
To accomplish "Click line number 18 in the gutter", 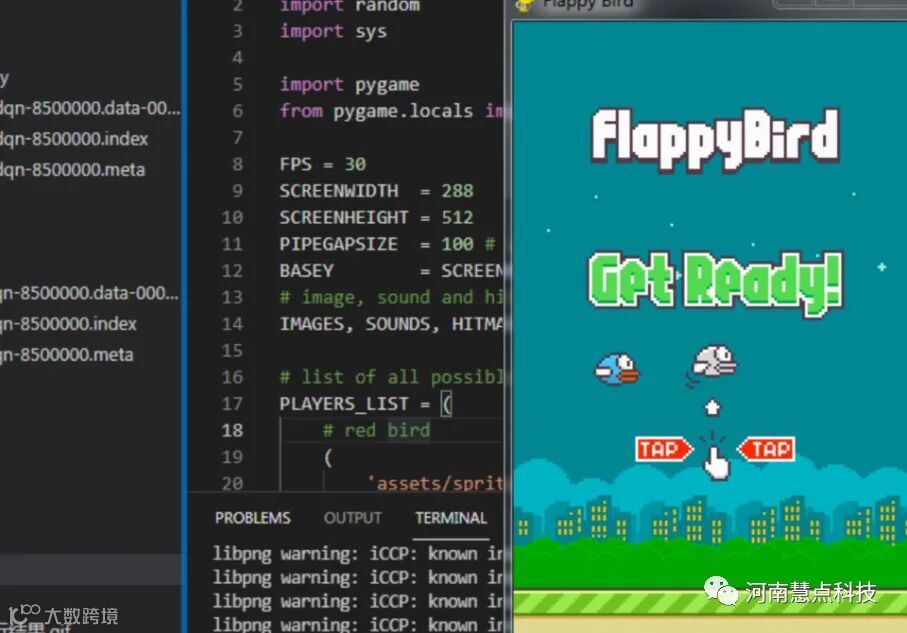I will pyautogui.click(x=232, y=430).
